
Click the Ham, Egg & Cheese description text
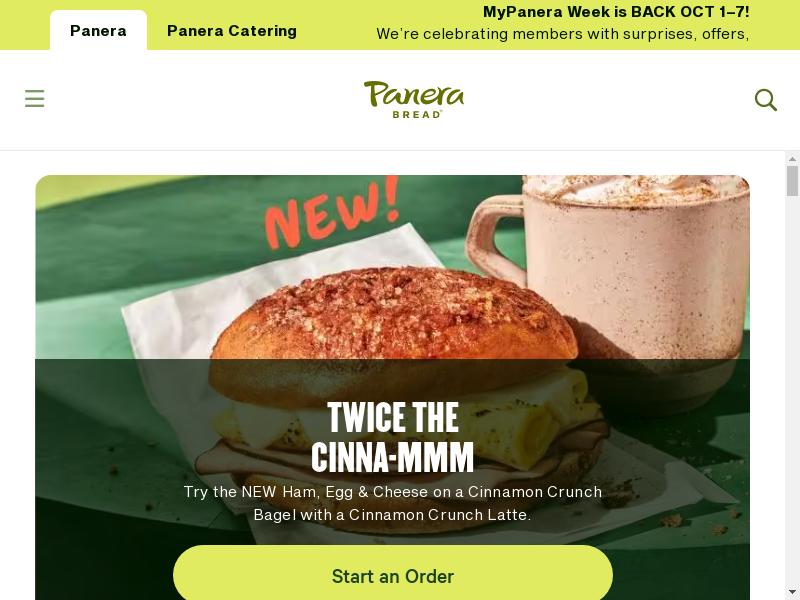tap(392, 503)
